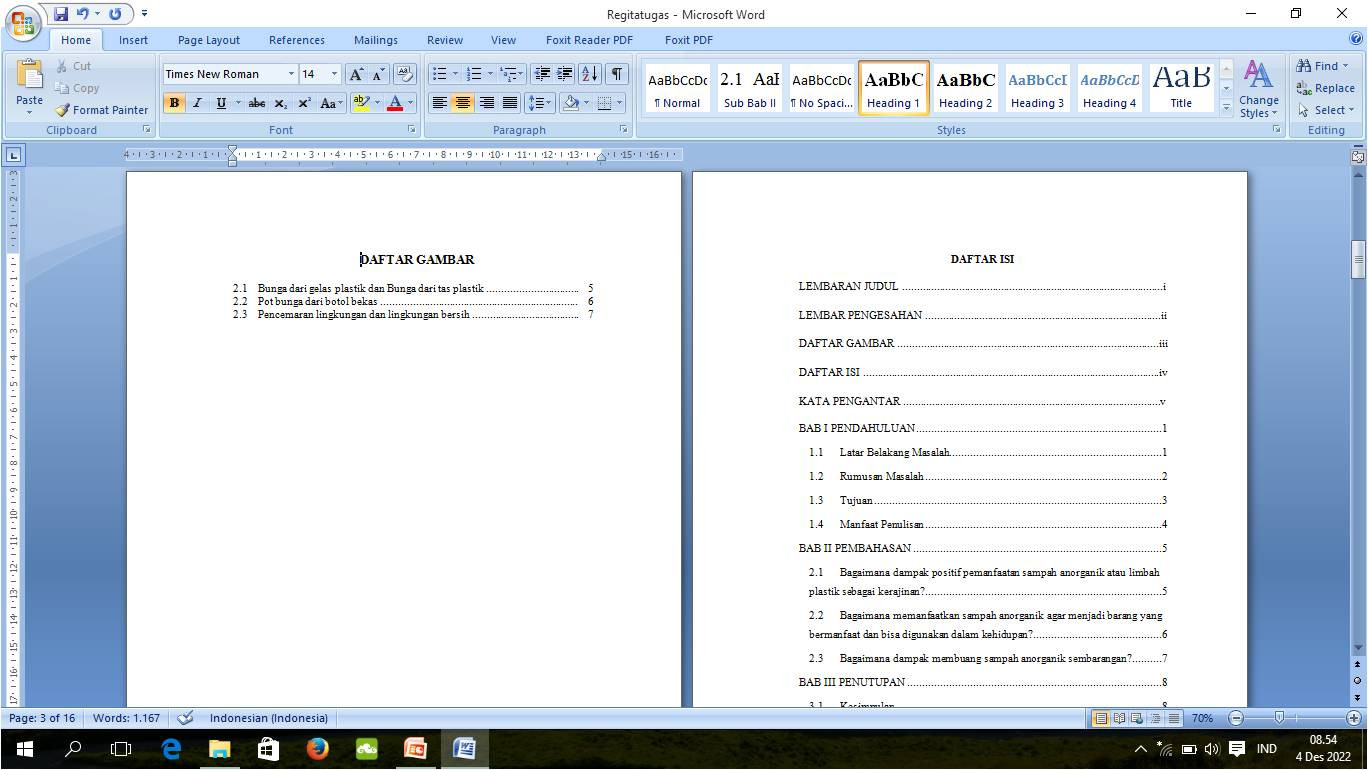Center the text alignment
Viewport: 1368px width, 770px height.
click(462, 103)
